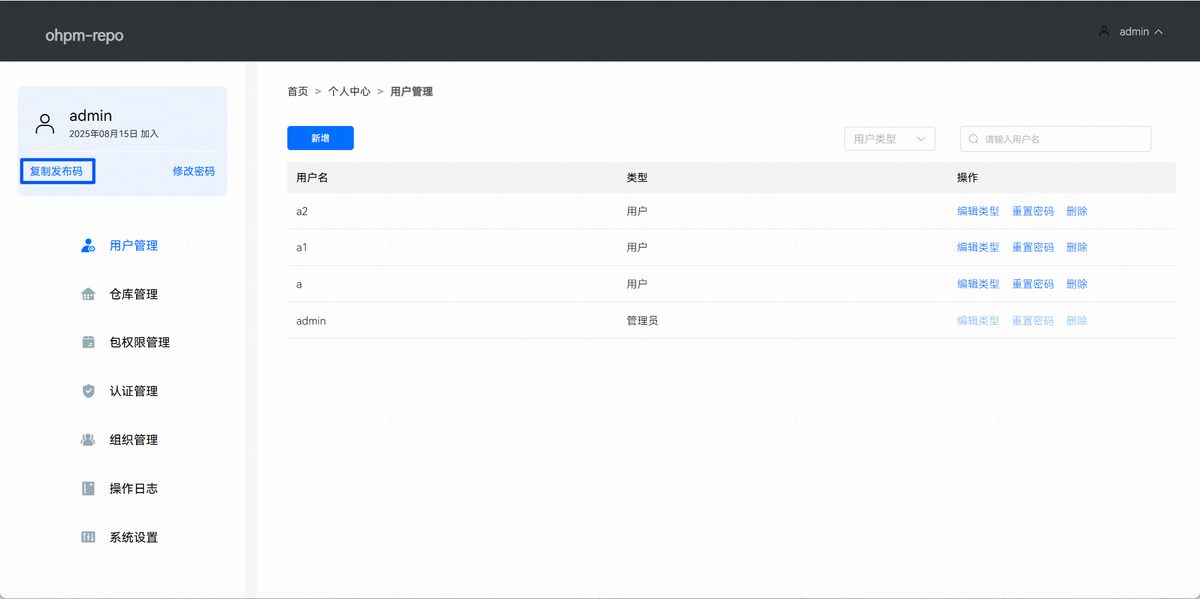Click the admin user icon in header
The image size is (1200, 599).
coord(1104,31)
